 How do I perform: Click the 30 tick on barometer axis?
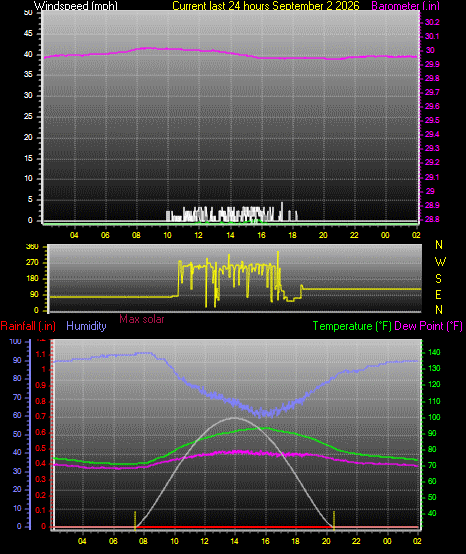(430, 50)
